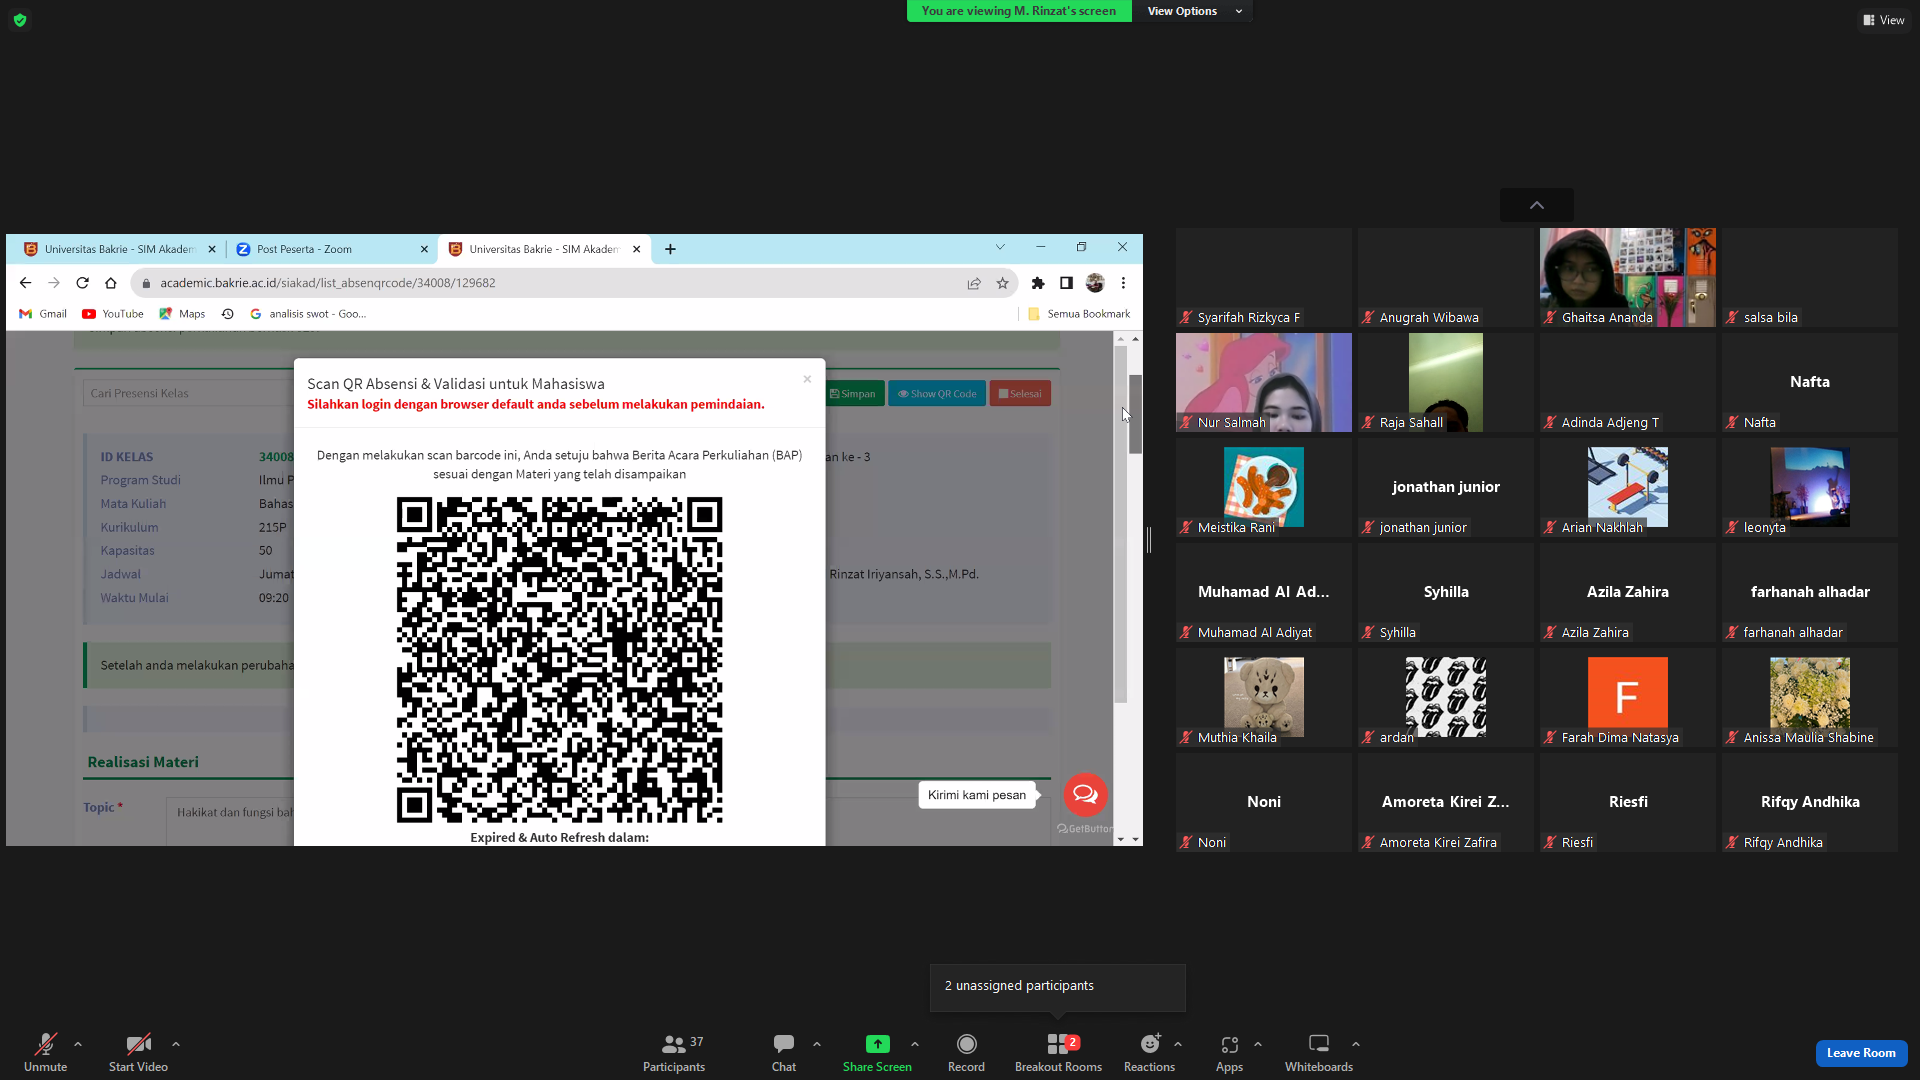Viewport: 1920px width, 1080px height.
Task: Click the red Selesai button
Action: 1020,393
